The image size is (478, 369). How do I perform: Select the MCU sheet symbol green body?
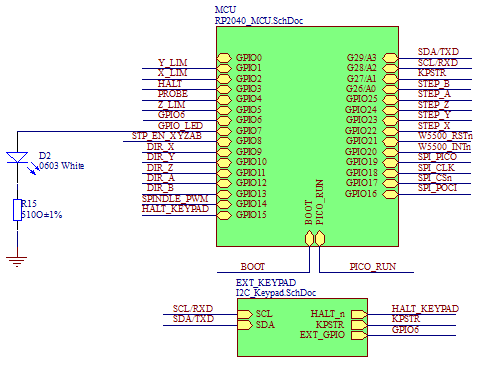(x=307, y=136)
